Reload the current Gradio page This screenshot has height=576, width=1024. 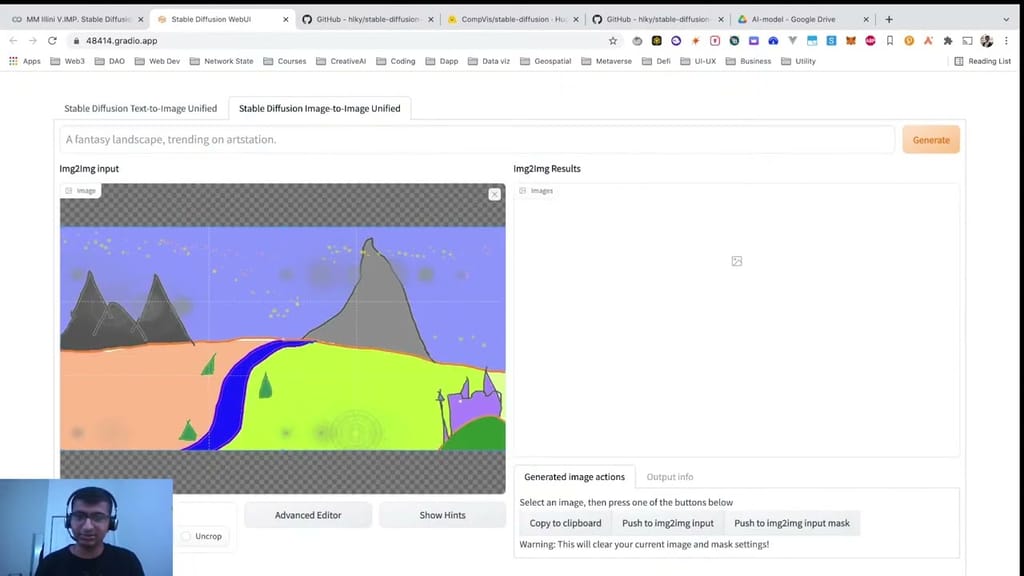tap(53, 41)
